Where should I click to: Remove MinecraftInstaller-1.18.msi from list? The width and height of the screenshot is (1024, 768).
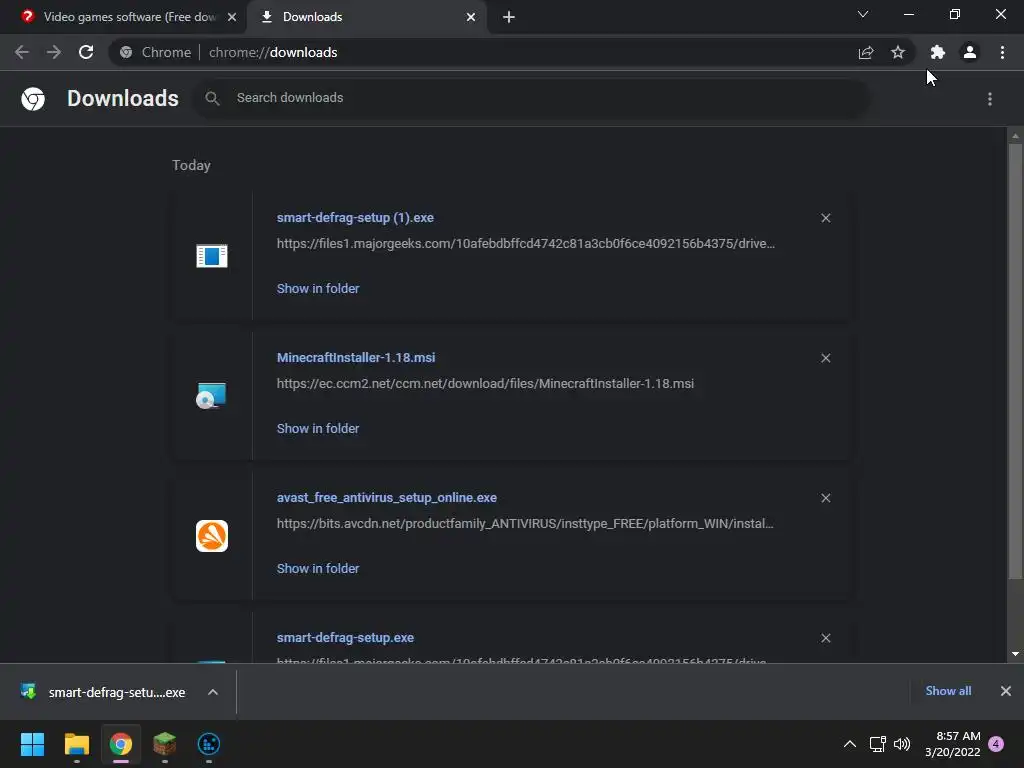825,358
